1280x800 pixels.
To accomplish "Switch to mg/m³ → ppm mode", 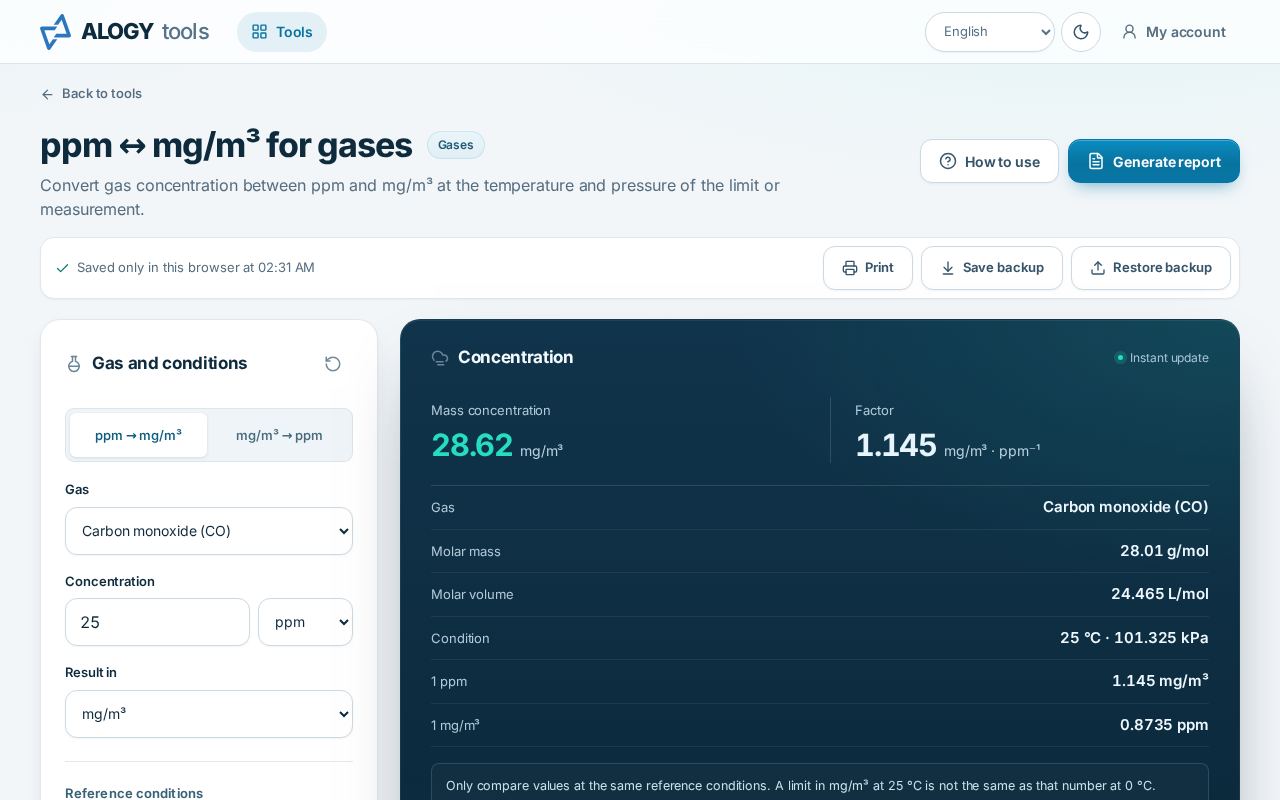I will (279, 435).
